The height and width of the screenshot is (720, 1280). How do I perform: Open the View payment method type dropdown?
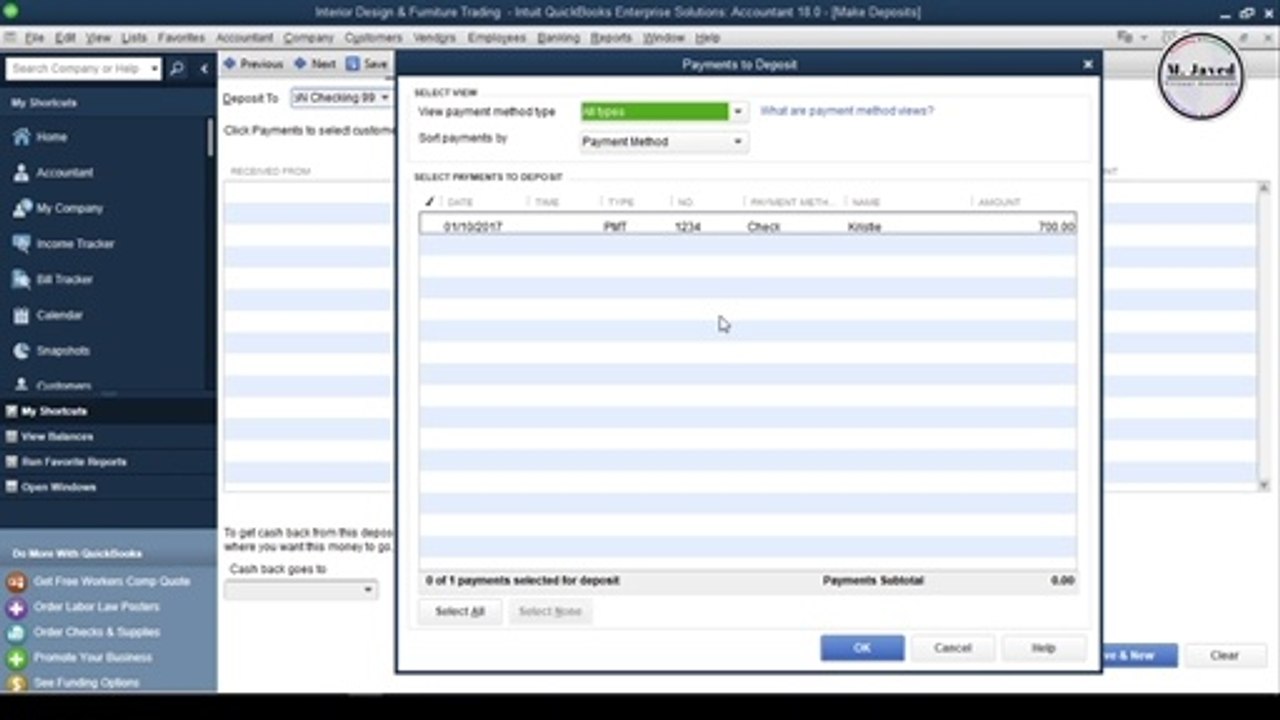(738, 112)
